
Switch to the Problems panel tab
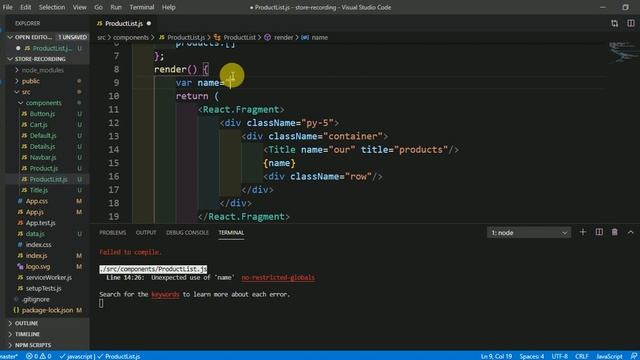point(113,233)
